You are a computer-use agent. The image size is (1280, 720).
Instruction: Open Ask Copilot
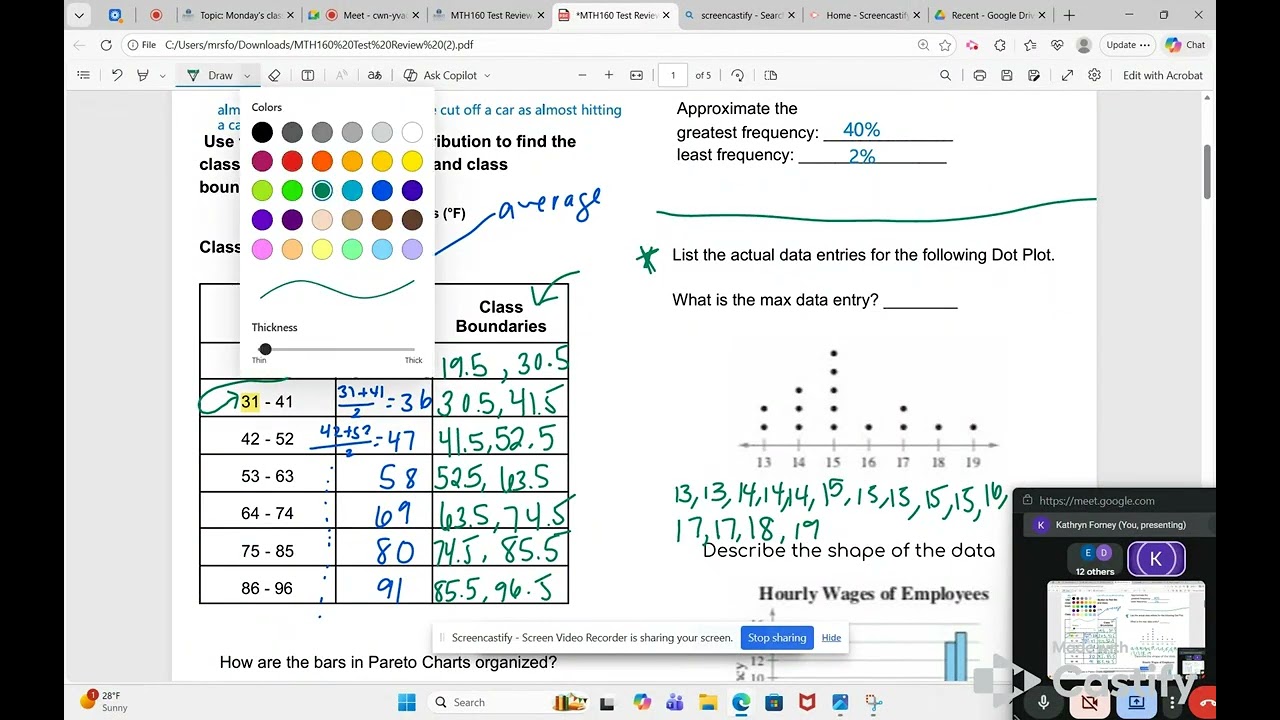440,75
